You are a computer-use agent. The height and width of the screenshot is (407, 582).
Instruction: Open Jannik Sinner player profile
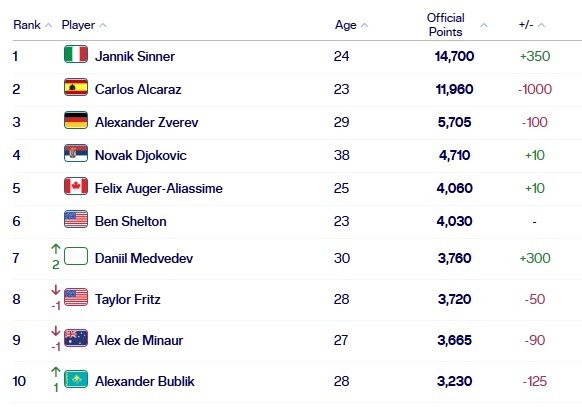(135, 56)
